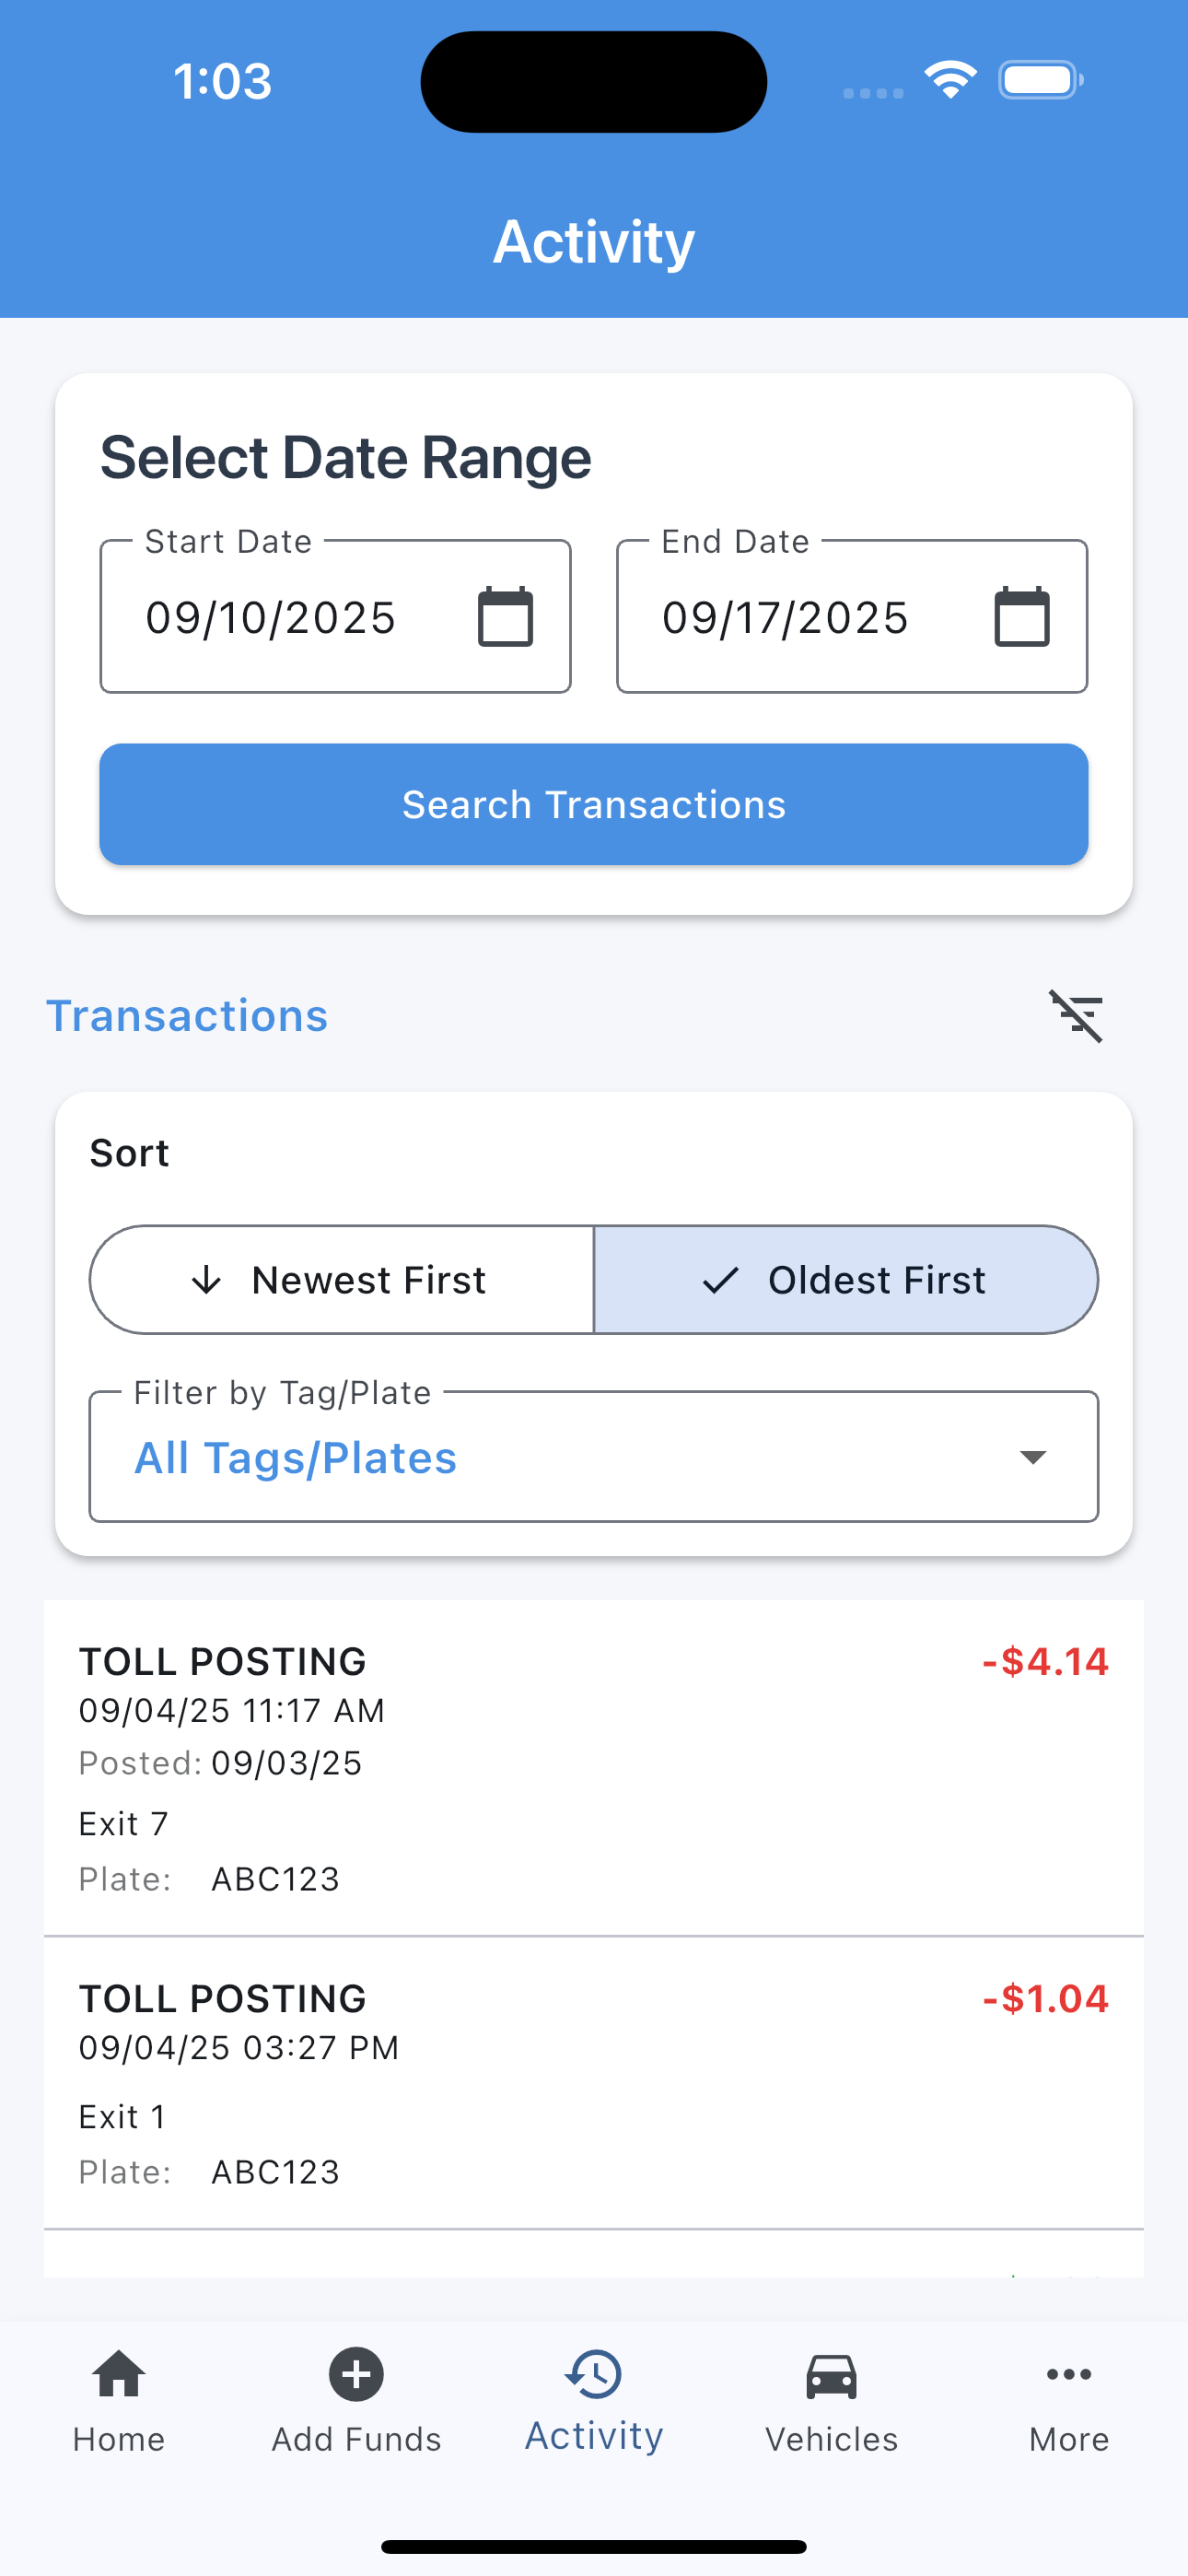
Task: Tap the Wi-Fi status icon
Action: [950, 80]
